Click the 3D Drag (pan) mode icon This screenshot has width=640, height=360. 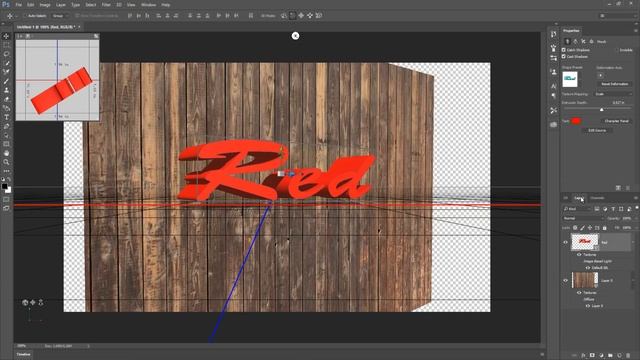(301, 16)
